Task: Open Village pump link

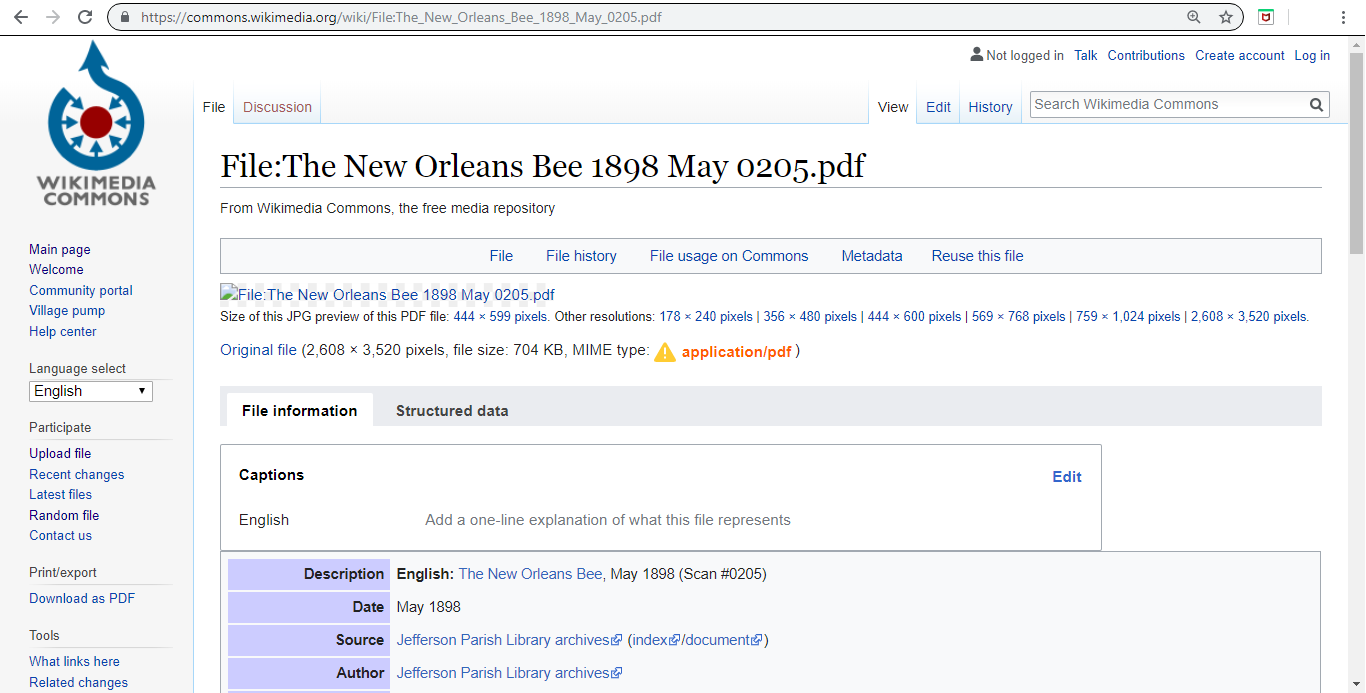Action: (67, 311)
